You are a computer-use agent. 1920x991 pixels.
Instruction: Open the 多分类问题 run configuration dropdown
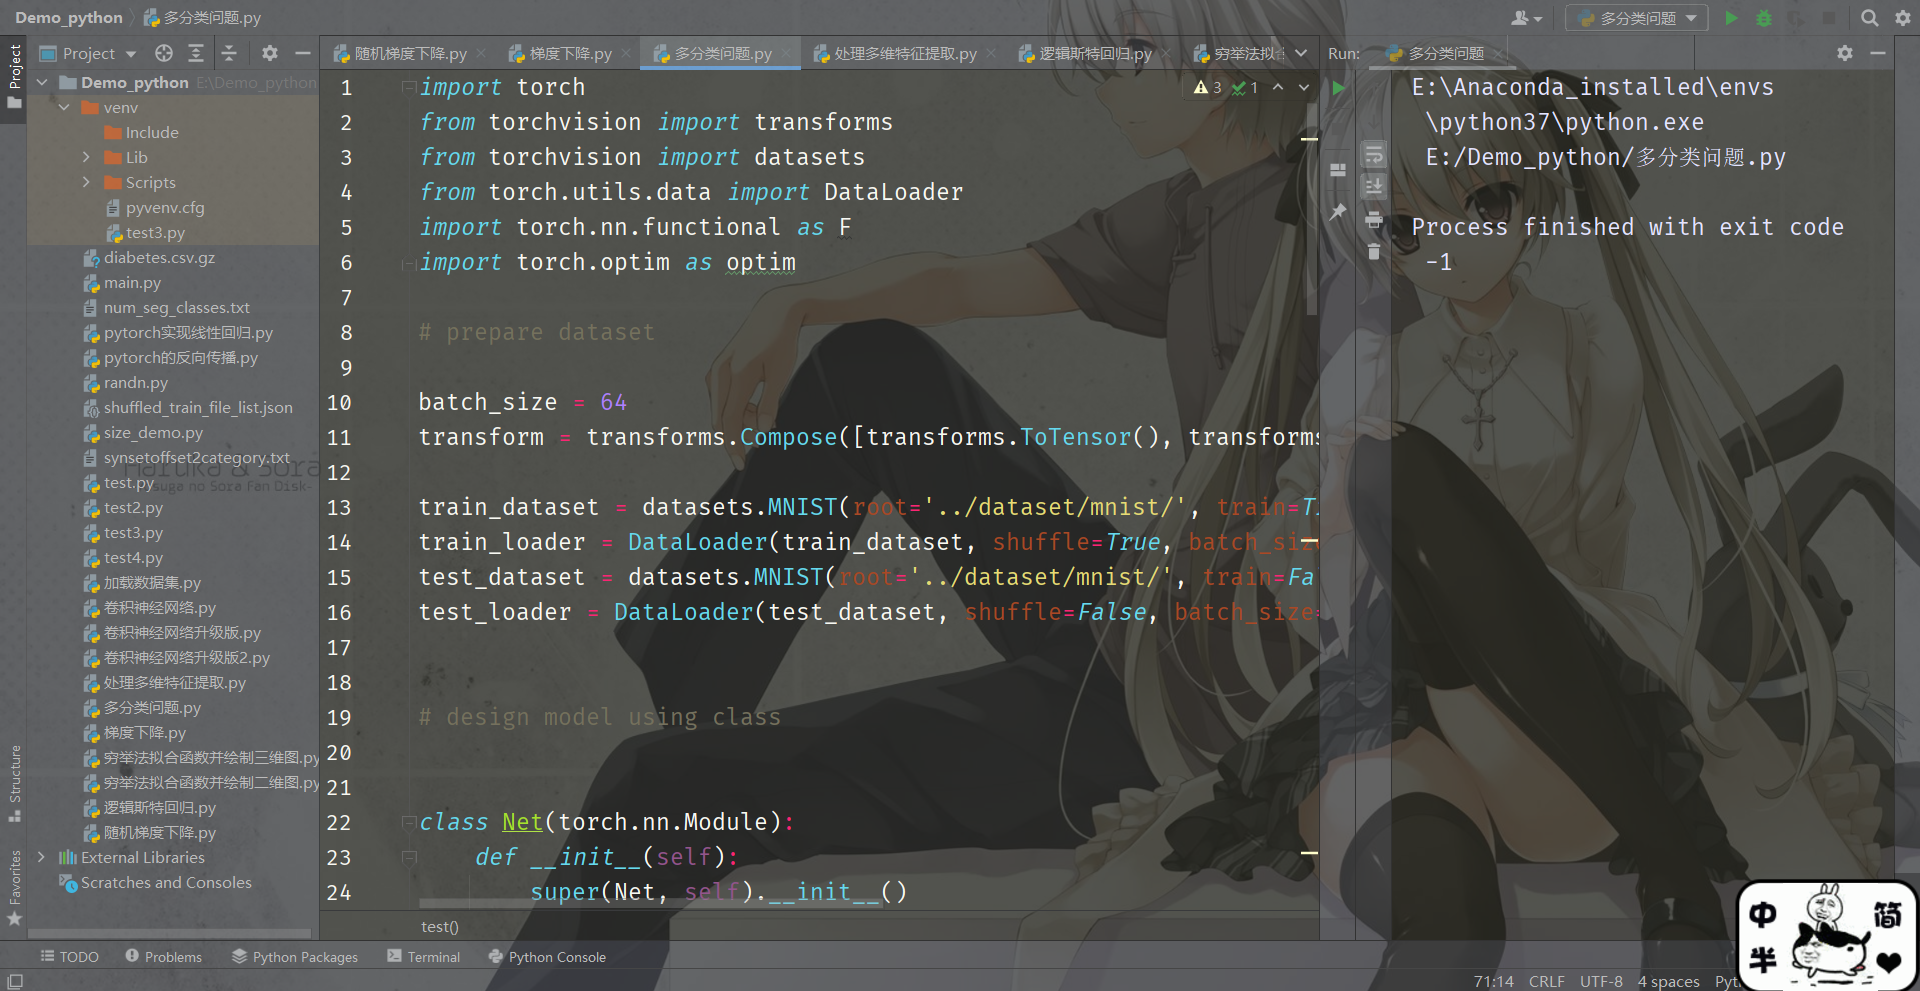1637,18
